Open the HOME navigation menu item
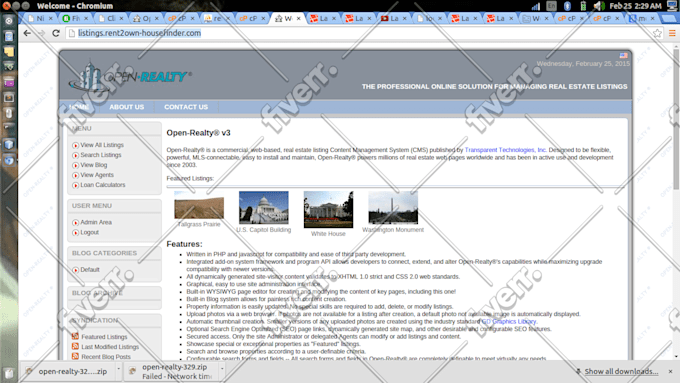This screenshot has width=680, height=383. click(79, 107)
